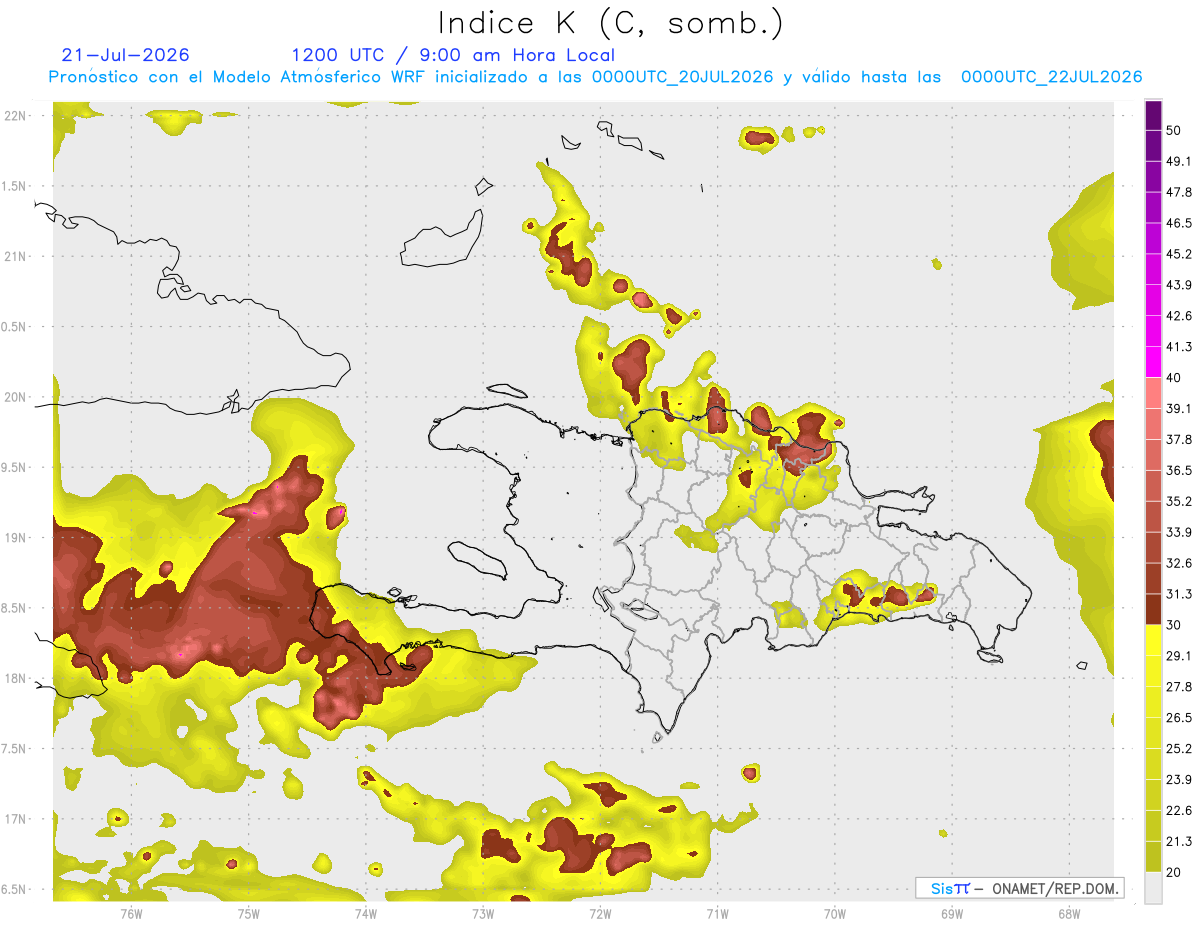This screenshot has height=927, width=1200.
Task: Click the gray colorbar band below 20
Action: pyautogui.click(x=1154, y=888)
